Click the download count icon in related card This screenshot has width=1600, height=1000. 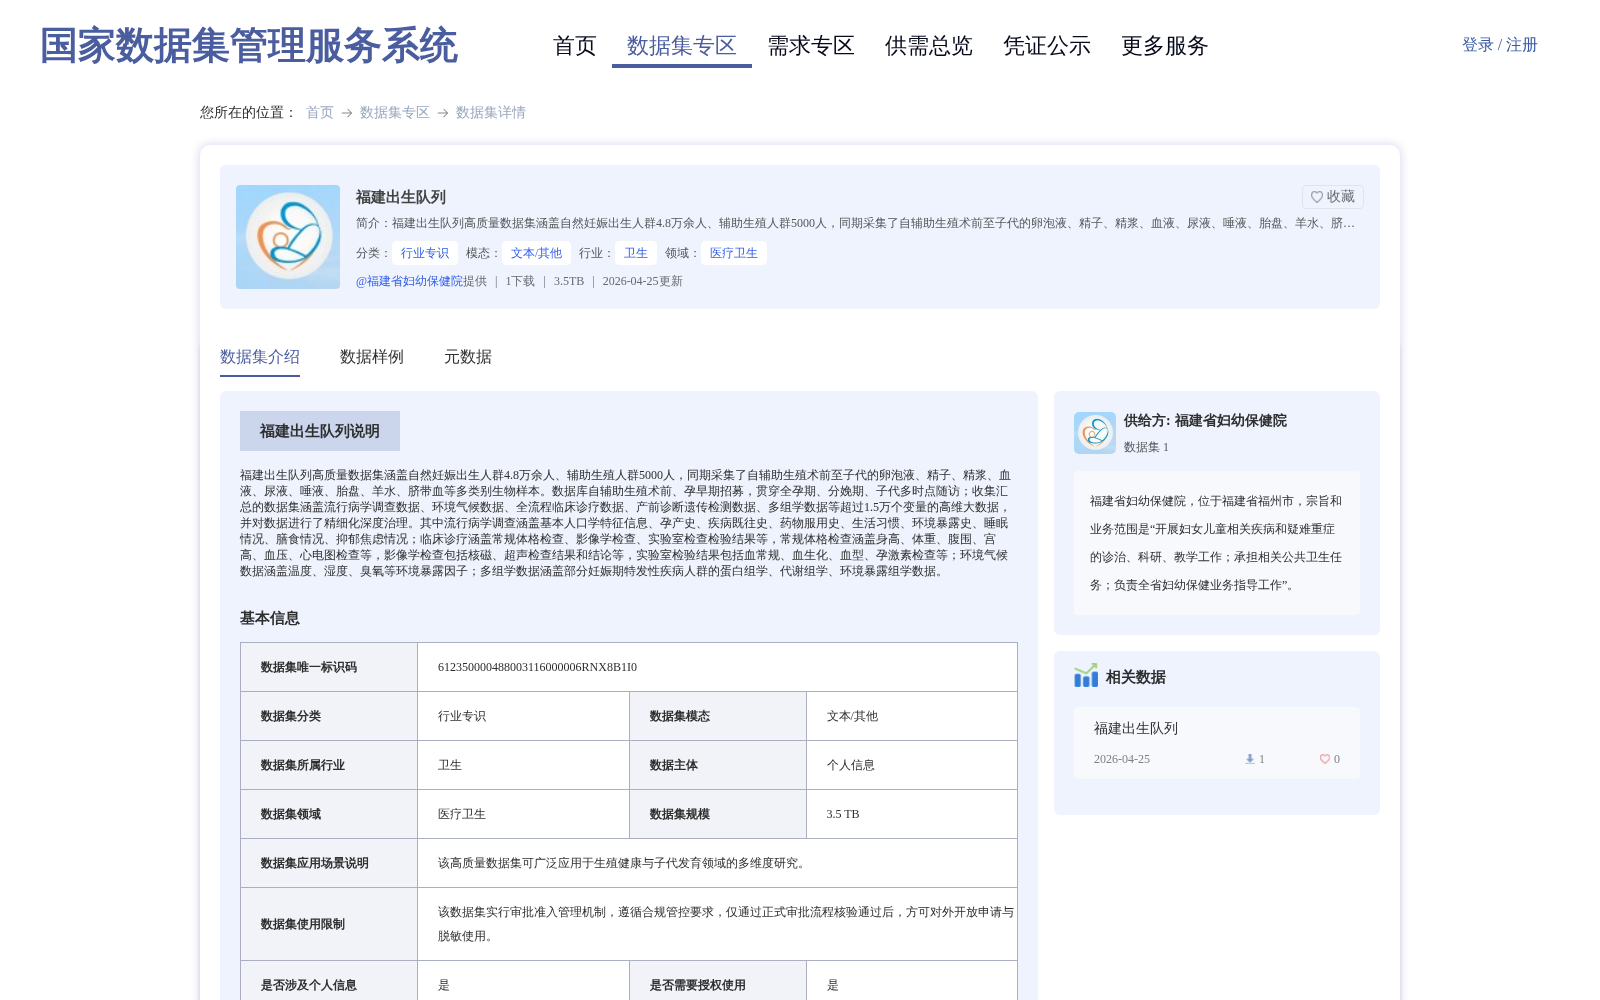coord(1250,759)
